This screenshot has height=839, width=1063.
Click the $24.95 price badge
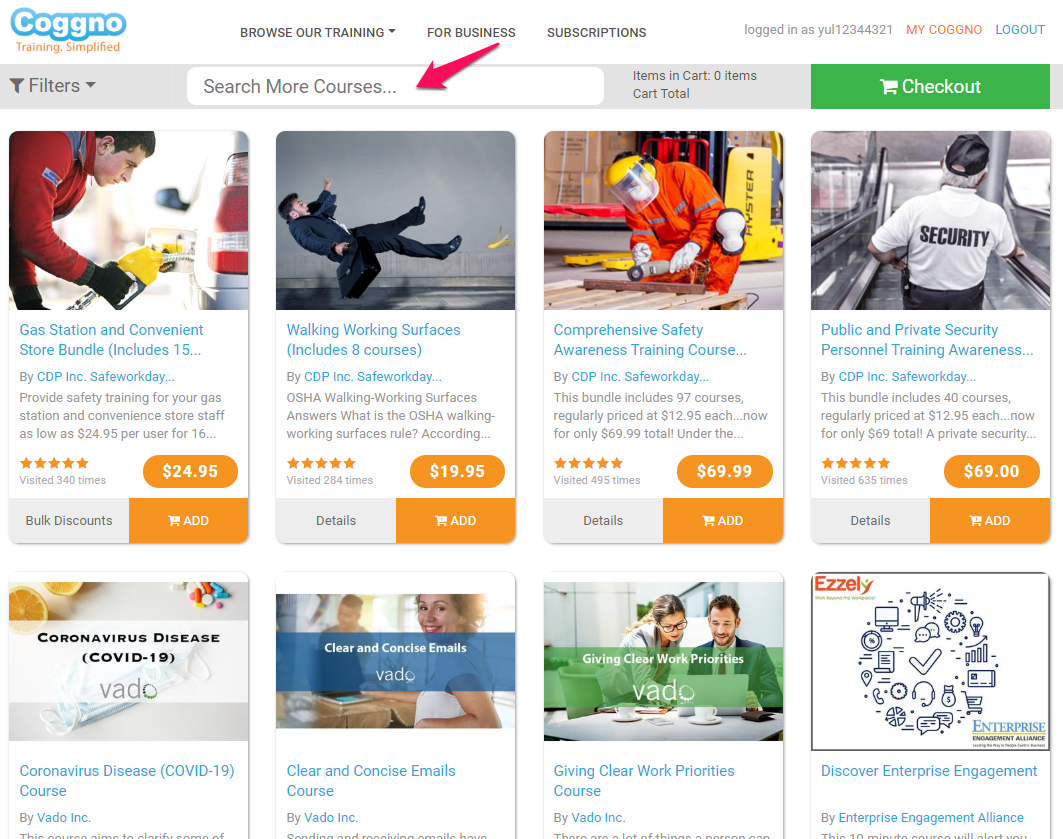click(x=190, y=472)
